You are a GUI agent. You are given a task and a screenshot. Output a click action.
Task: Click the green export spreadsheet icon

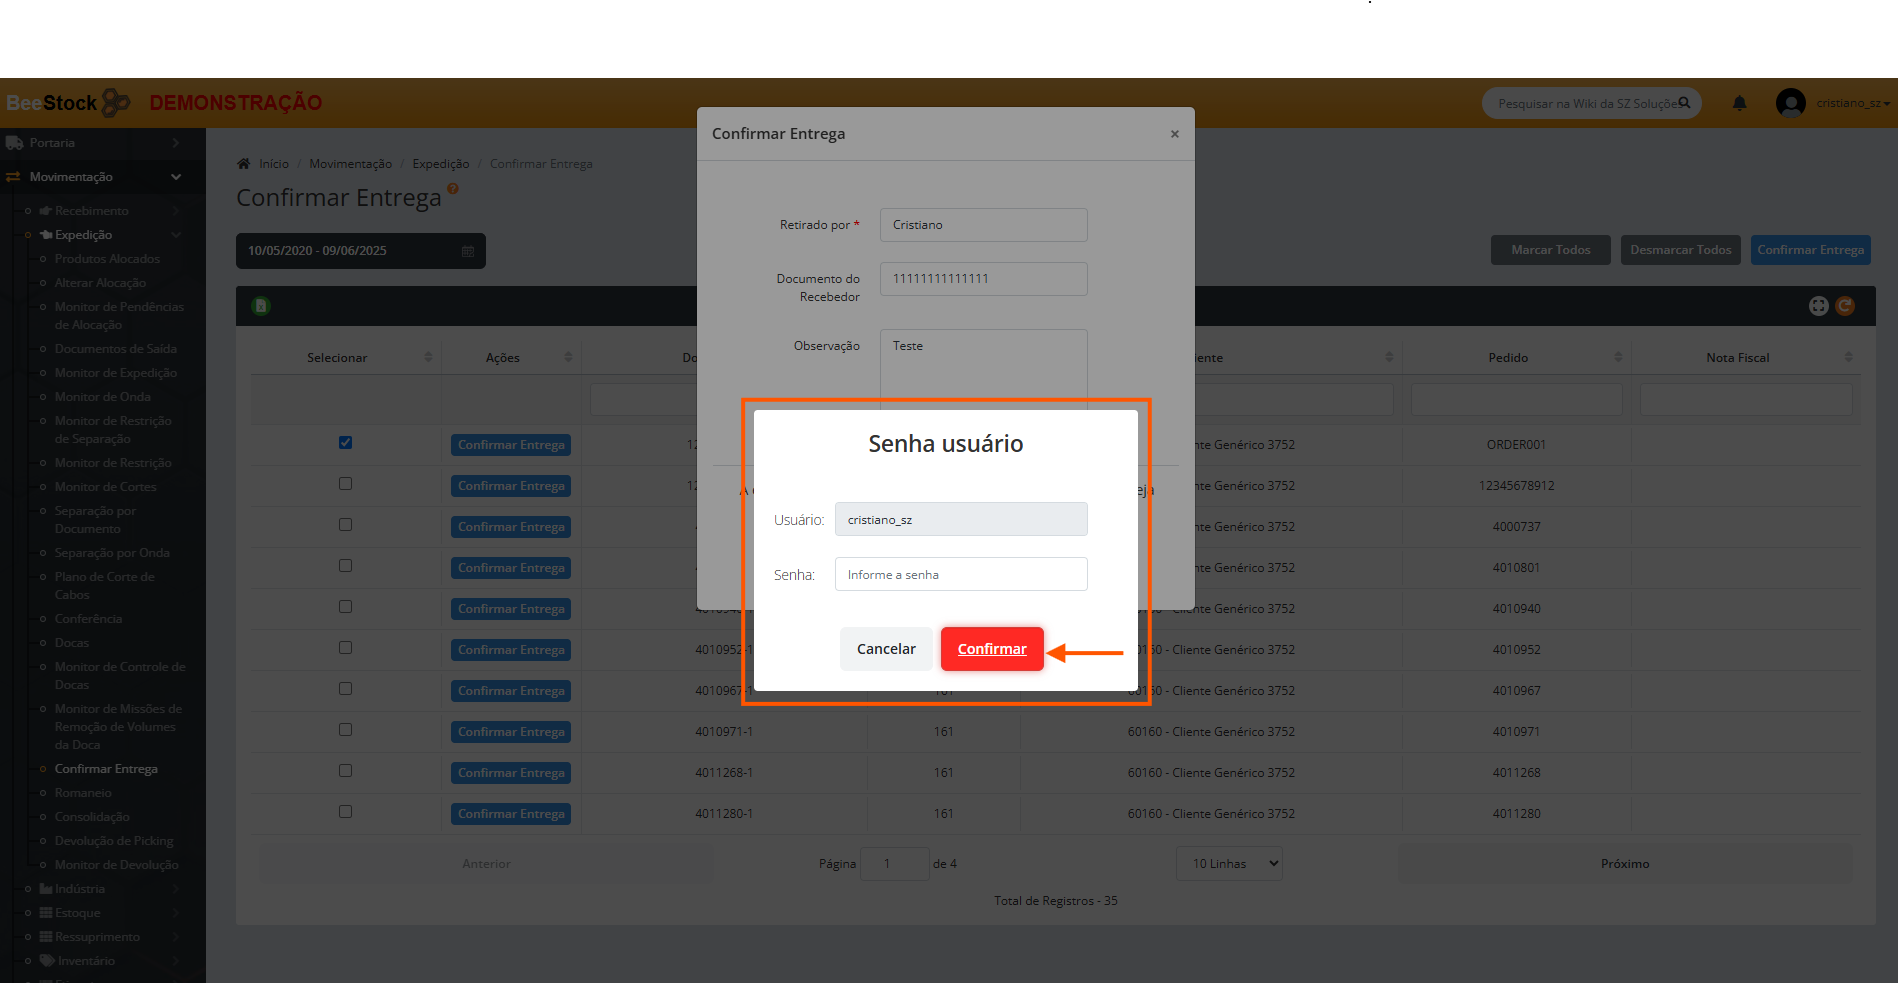pos(261,306)
